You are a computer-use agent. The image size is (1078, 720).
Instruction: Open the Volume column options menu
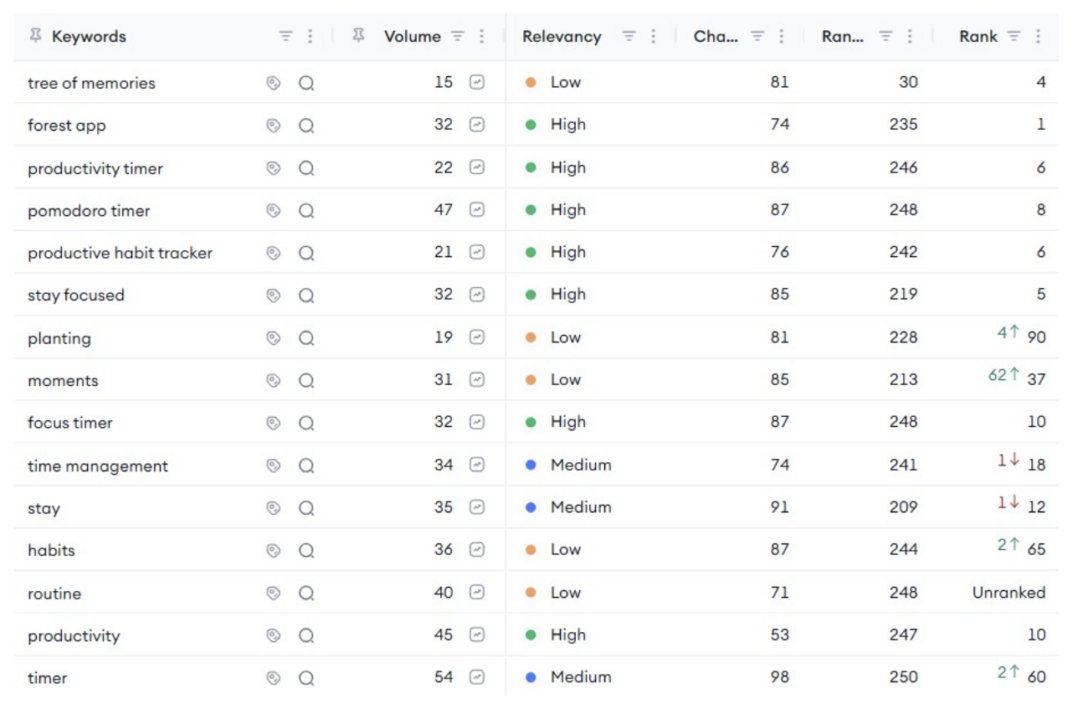pyautogui.click(x=481, y=36)
